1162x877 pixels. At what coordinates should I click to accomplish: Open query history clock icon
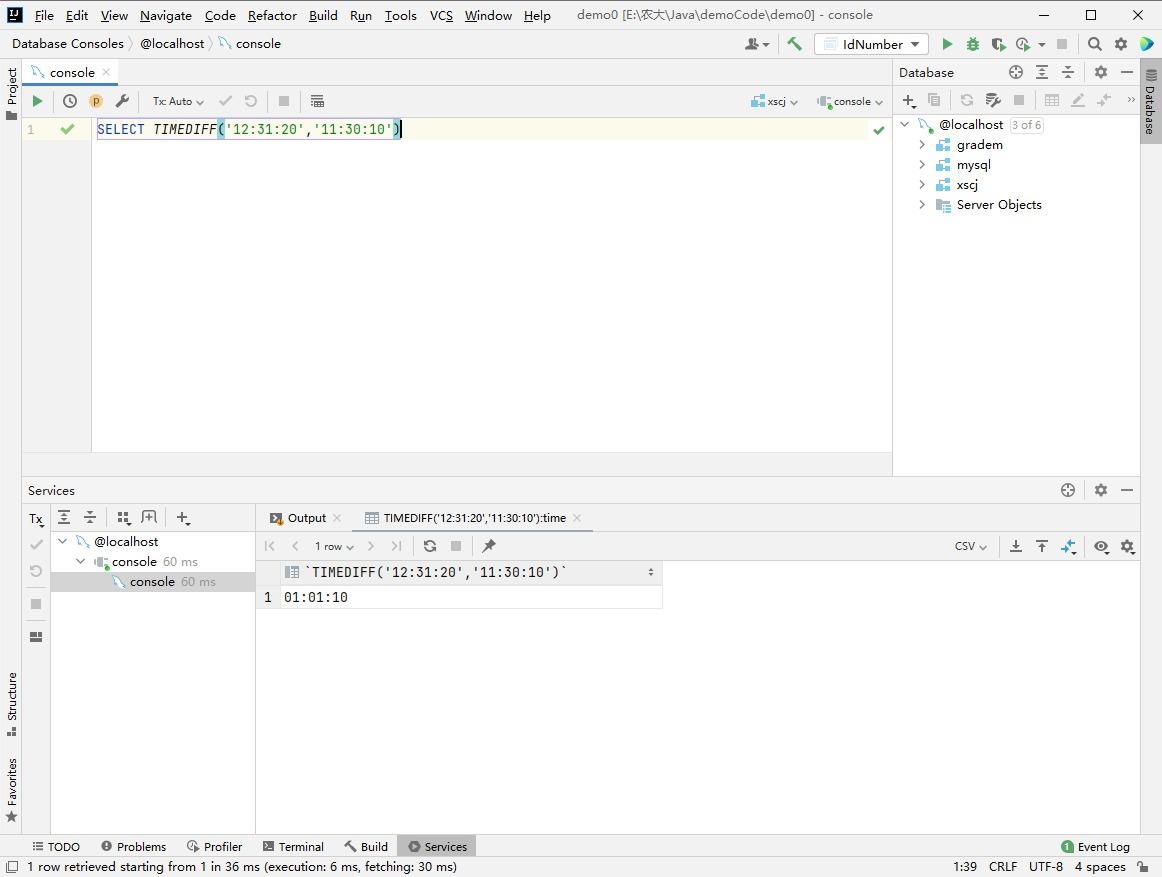coord(70,101)
